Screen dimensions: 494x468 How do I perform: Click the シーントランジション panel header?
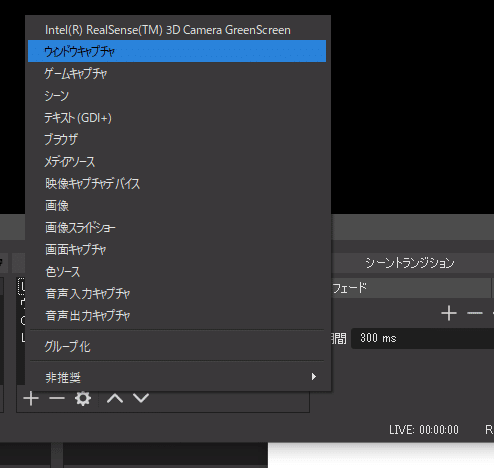410,263
